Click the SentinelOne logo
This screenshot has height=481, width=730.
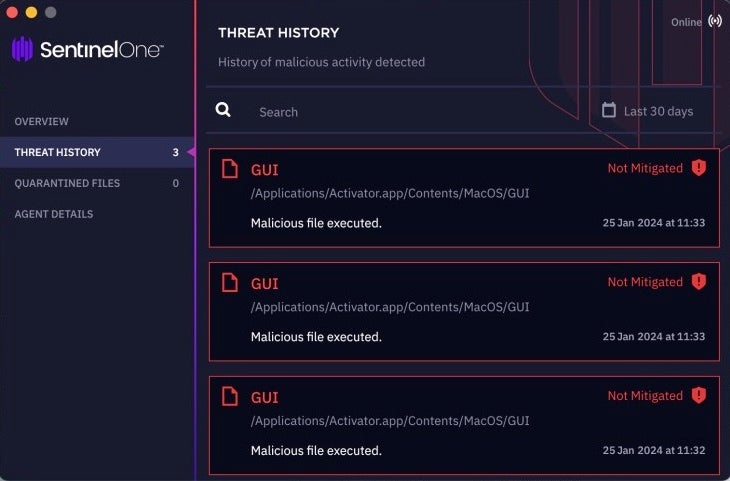87,49
